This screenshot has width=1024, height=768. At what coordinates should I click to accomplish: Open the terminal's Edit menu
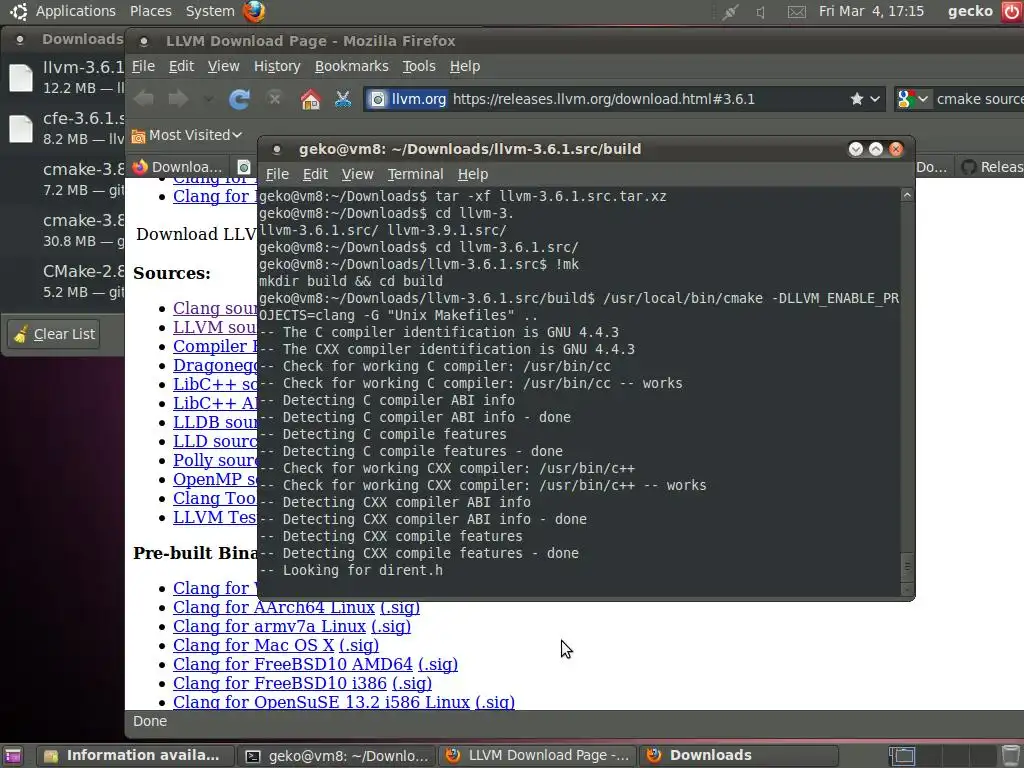pos(315,174)
